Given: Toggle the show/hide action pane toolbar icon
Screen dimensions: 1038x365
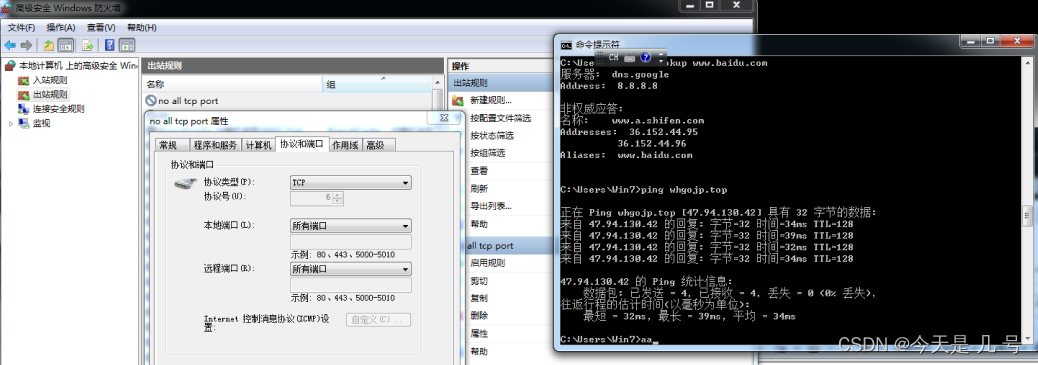Looking at the screenshot, I should point(126,45).
